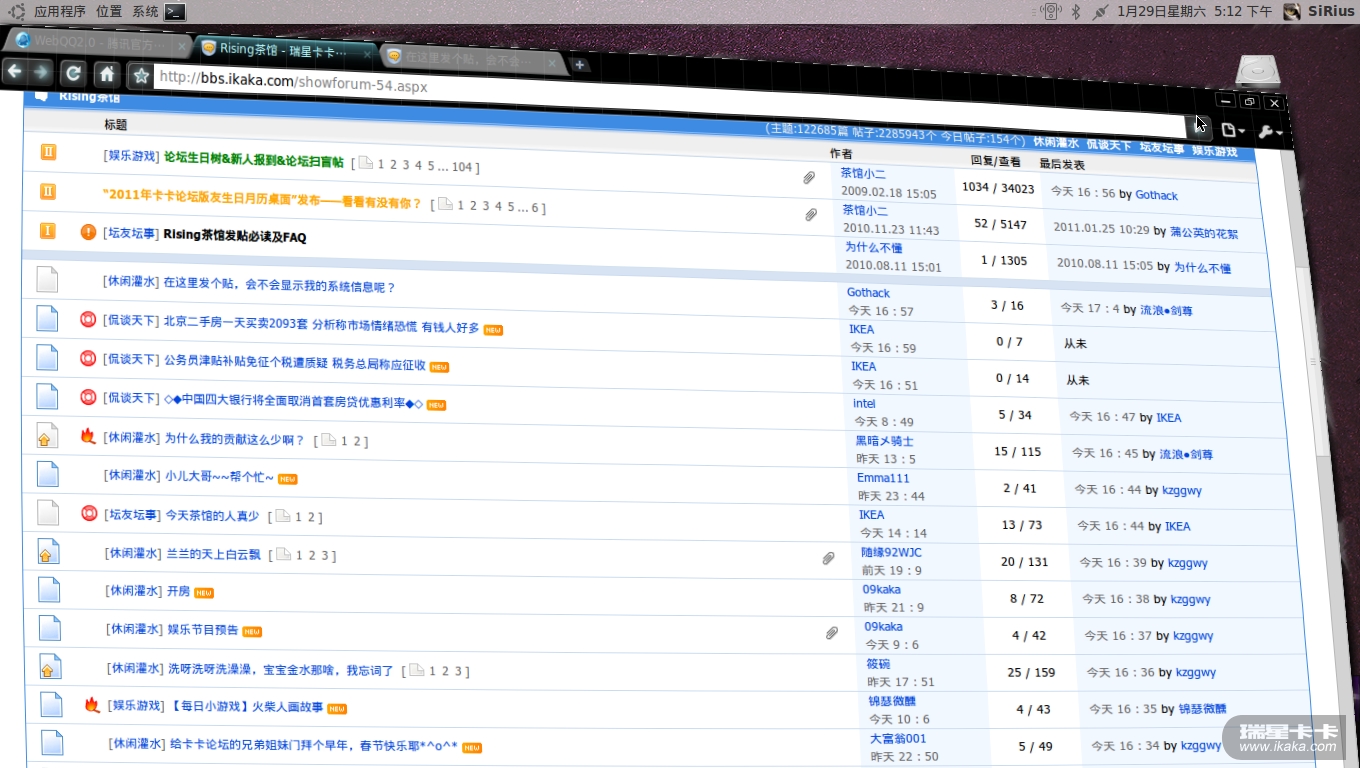Click the exclamation icon beside Rising茶馆发贴必读及FAQ

point(88,232)
